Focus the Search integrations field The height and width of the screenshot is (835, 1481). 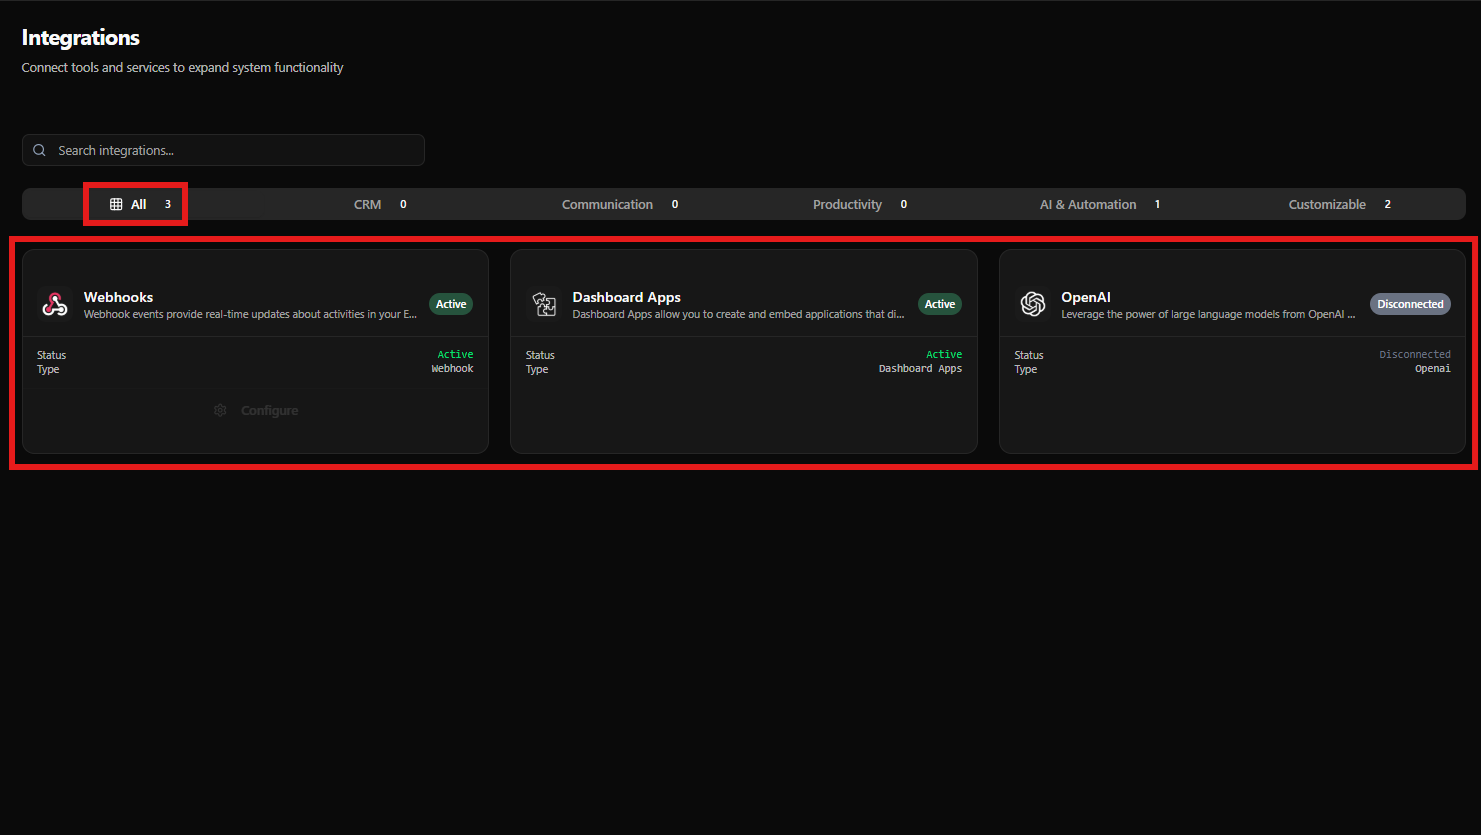223,150
